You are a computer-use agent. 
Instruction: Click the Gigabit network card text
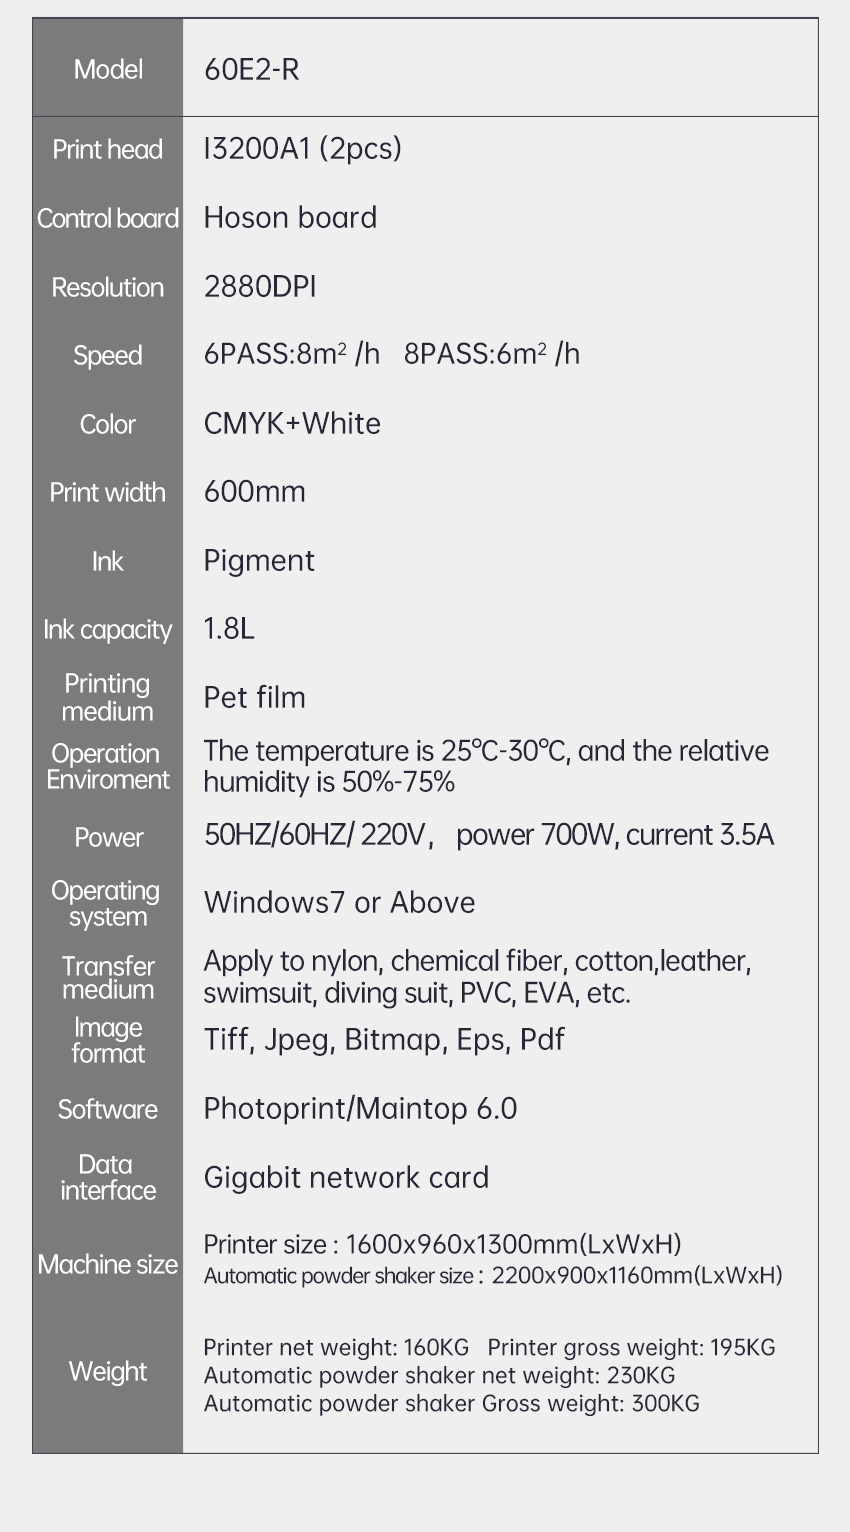[346, 1177]
